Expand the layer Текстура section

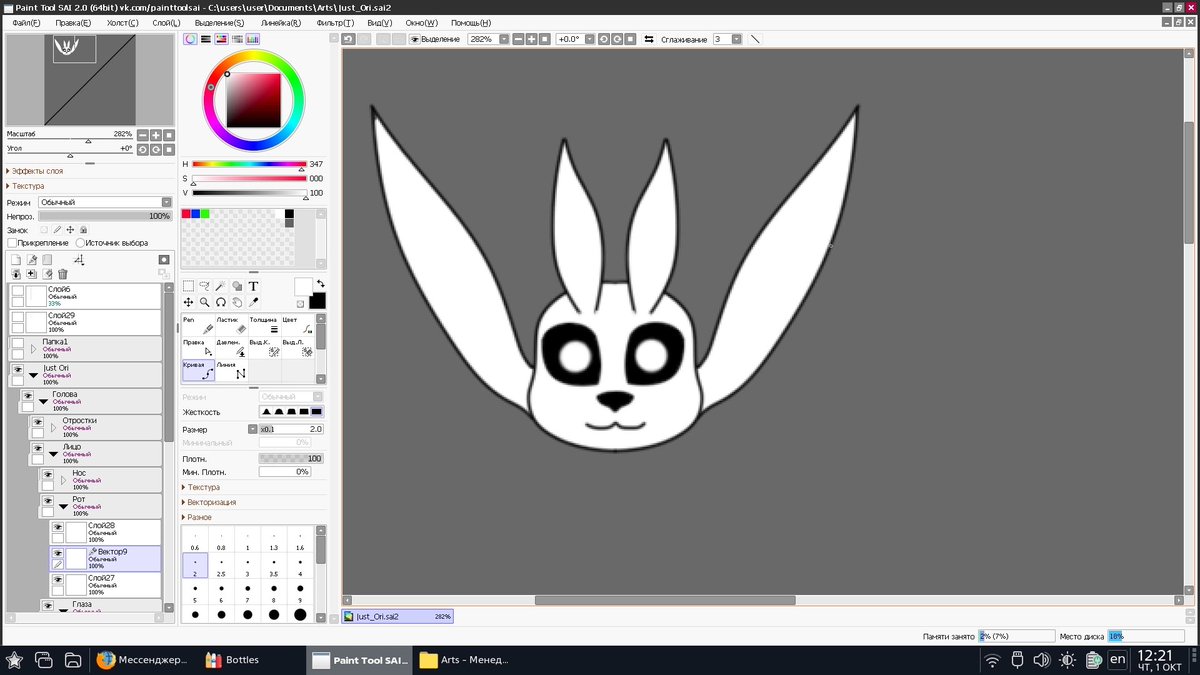click(x=28, y=186)
